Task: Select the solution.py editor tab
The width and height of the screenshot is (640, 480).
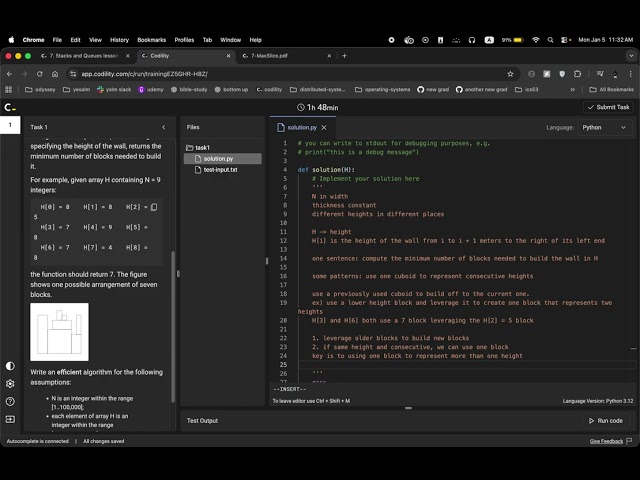Action: [302, 128]
